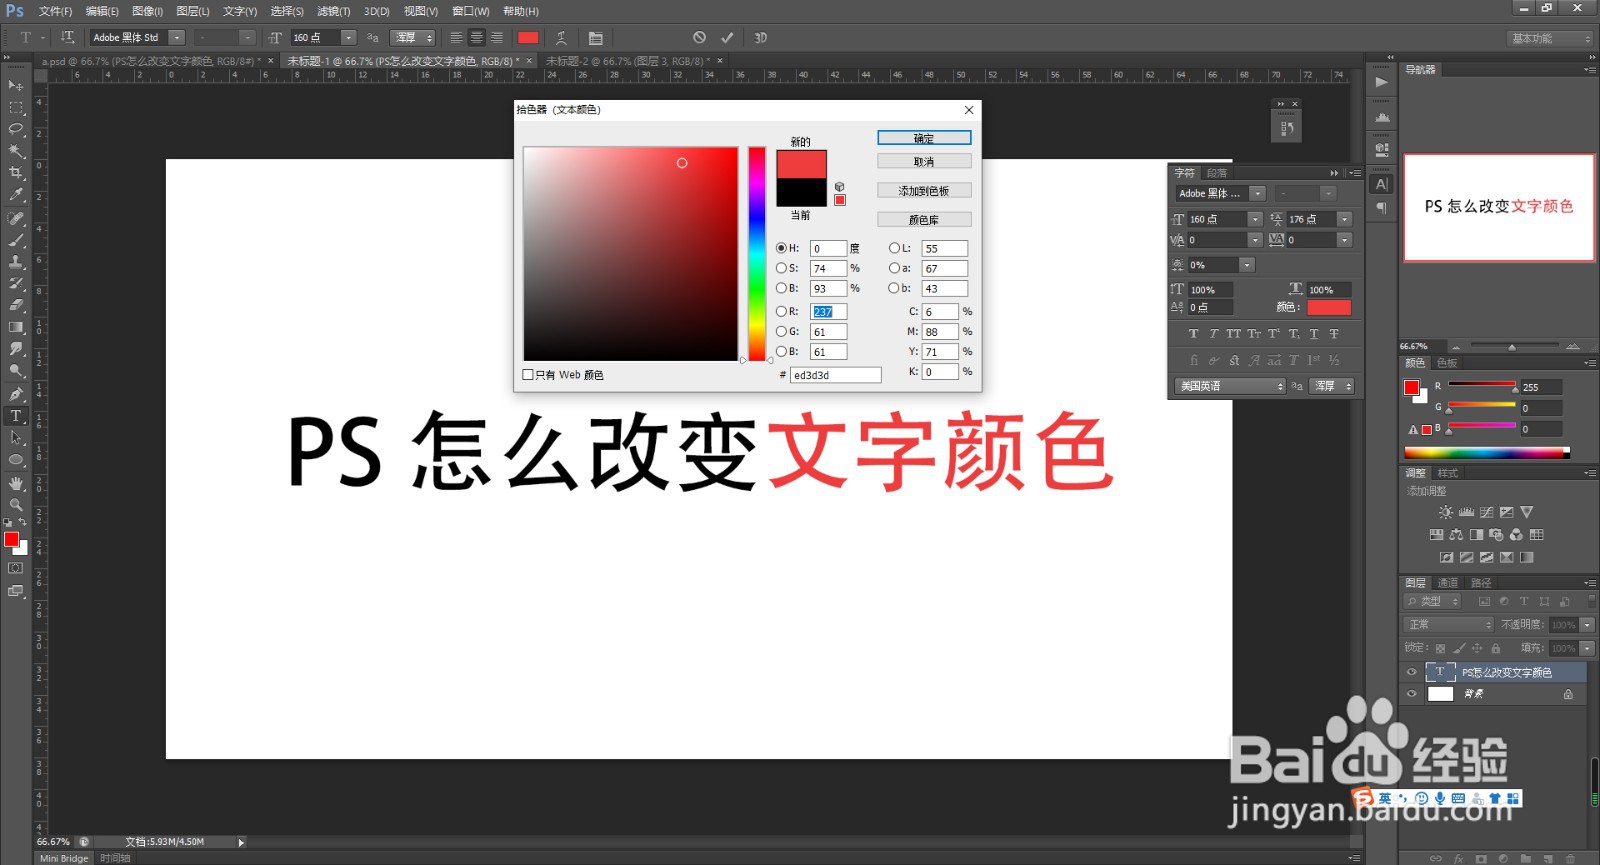Enable 'Only Web Colors' checkbox

tap(528, 375)
